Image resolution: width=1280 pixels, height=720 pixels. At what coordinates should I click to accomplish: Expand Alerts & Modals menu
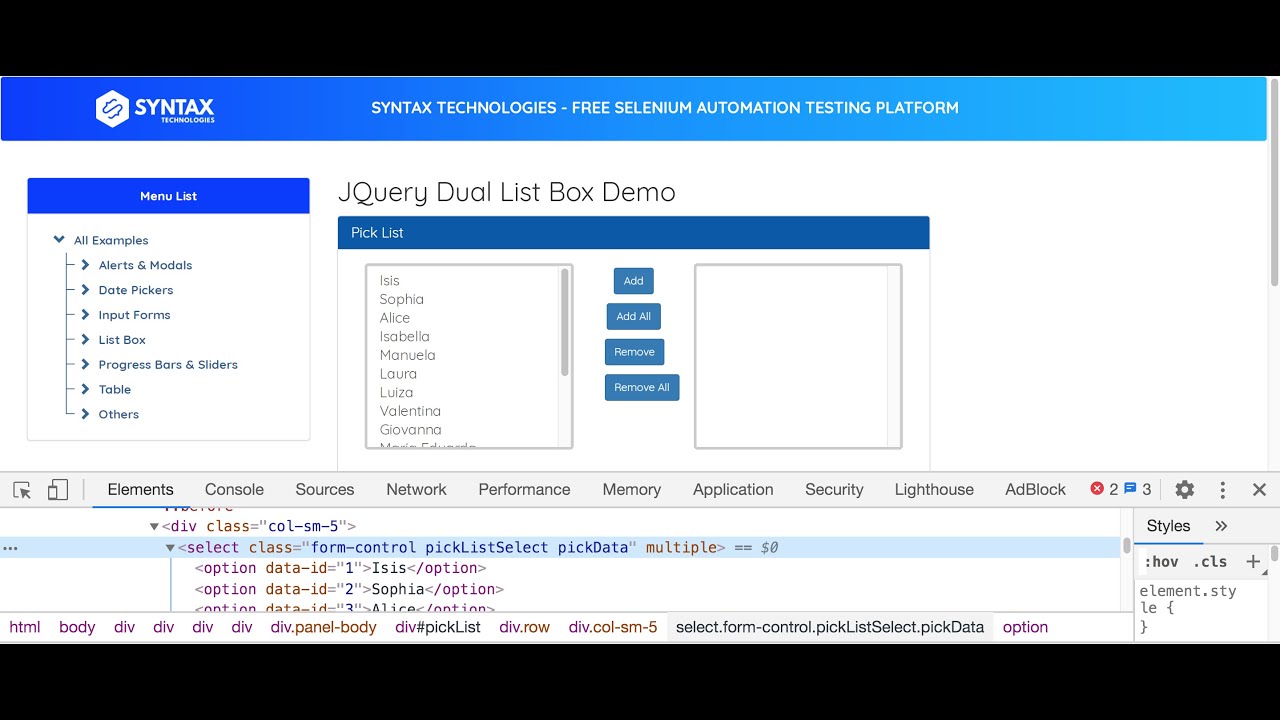[85, 265]
